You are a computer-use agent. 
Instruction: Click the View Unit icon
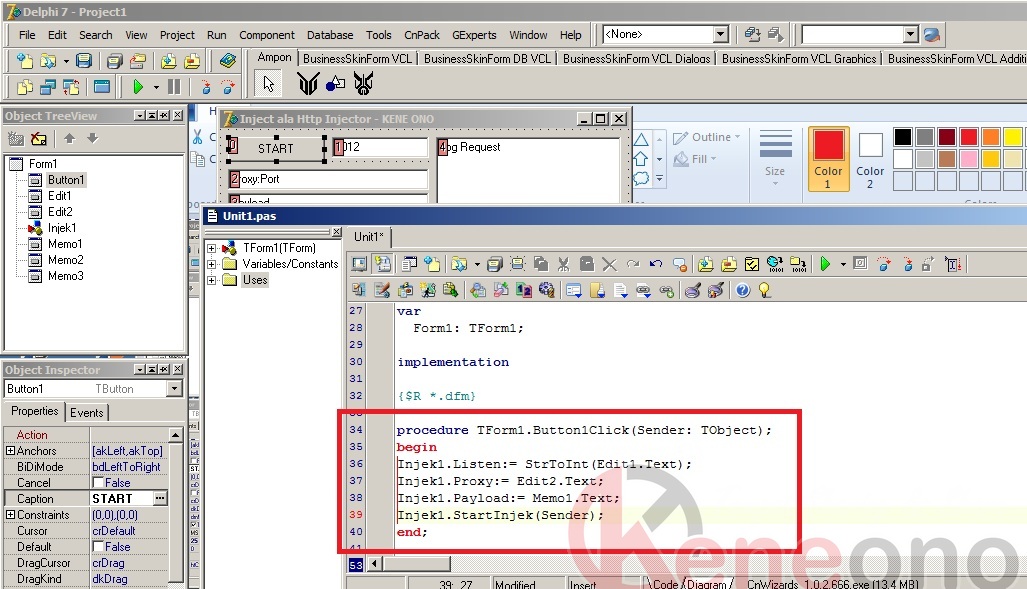click(25, 86)
